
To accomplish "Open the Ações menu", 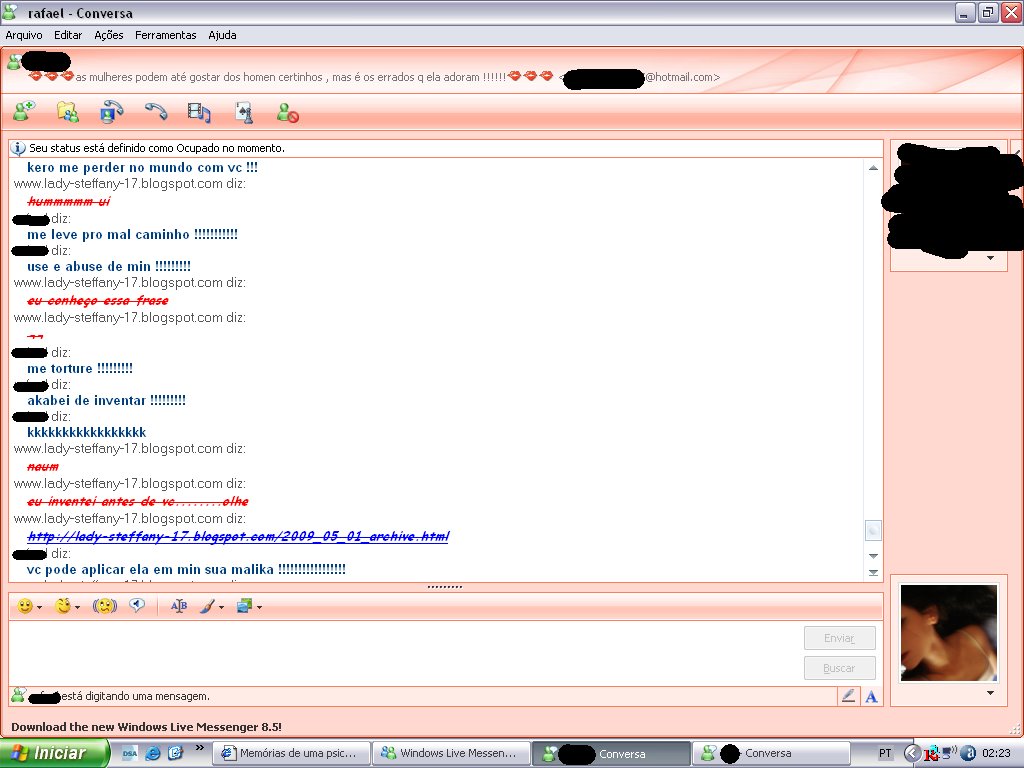I will point(108,35).
